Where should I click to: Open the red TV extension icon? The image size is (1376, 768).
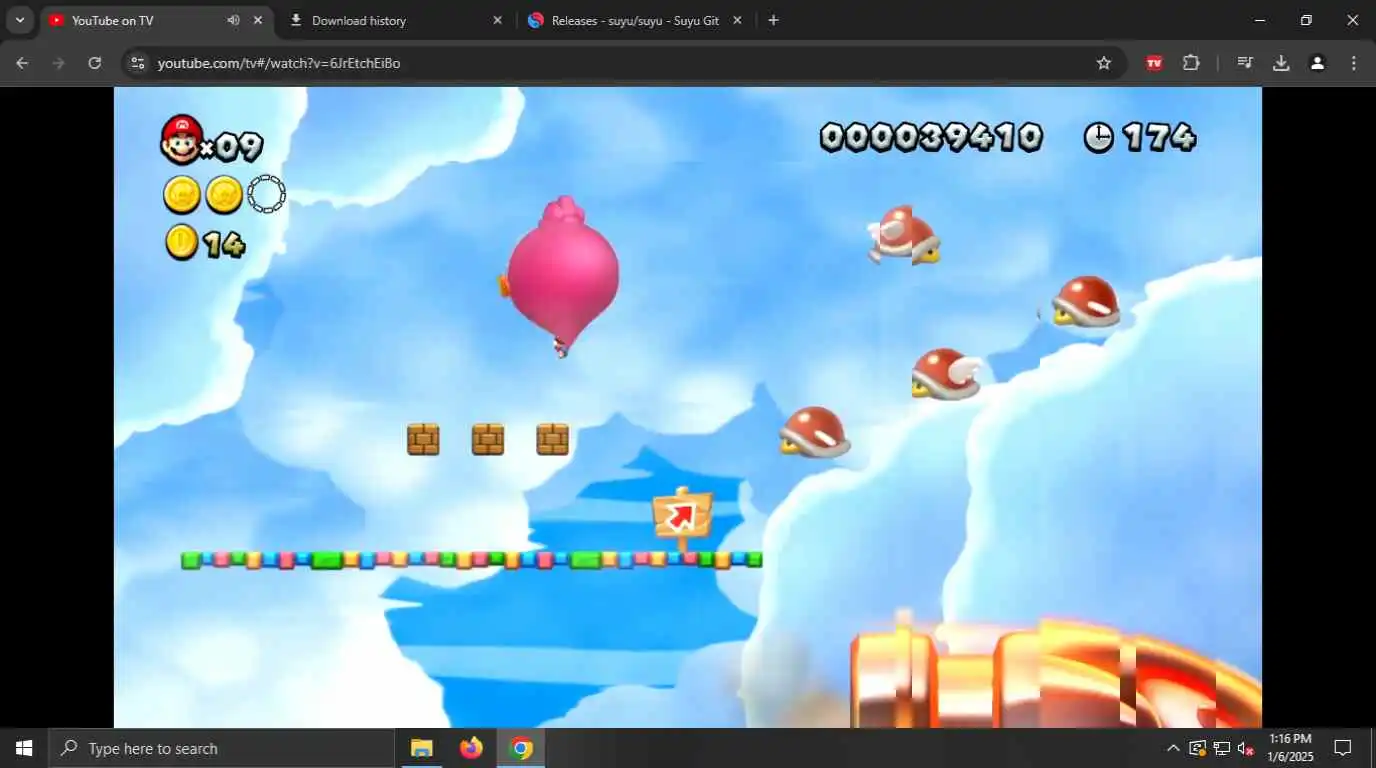point(1154,63)
